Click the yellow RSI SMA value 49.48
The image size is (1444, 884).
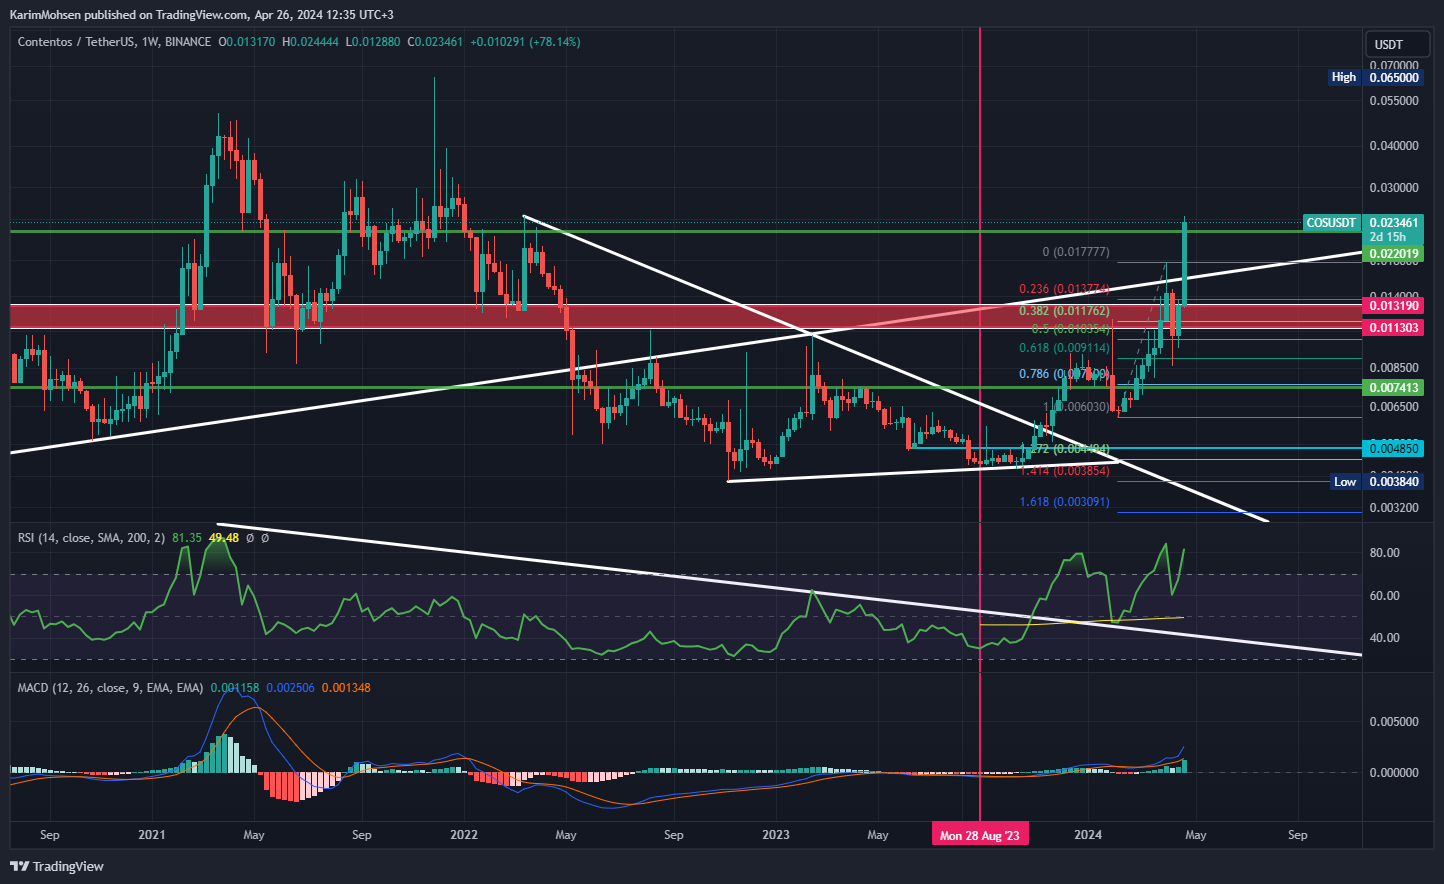[x=224, y=538]
